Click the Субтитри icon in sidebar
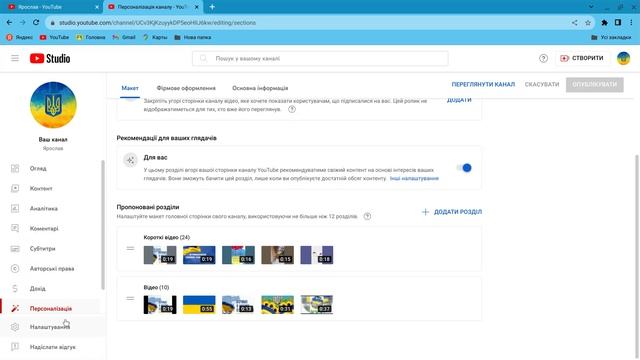The height and width of the screenshot is (360, 640). click(15, 248)
